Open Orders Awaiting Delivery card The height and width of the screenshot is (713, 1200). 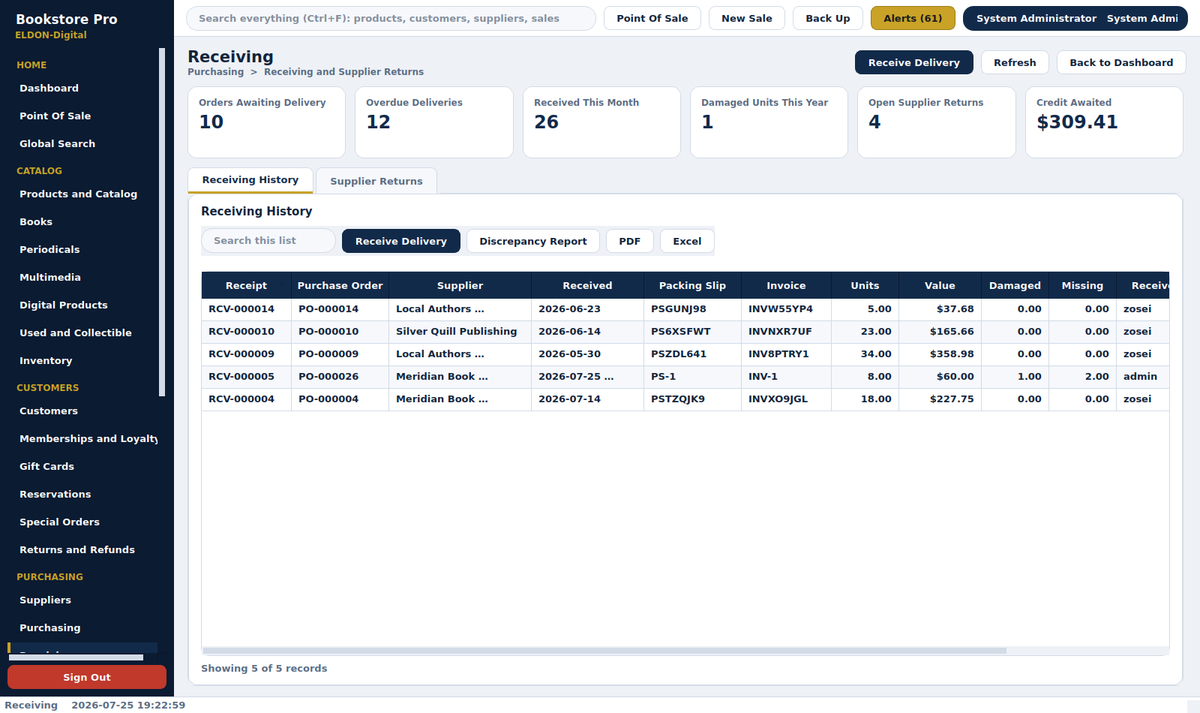click(x=266, y=122)
